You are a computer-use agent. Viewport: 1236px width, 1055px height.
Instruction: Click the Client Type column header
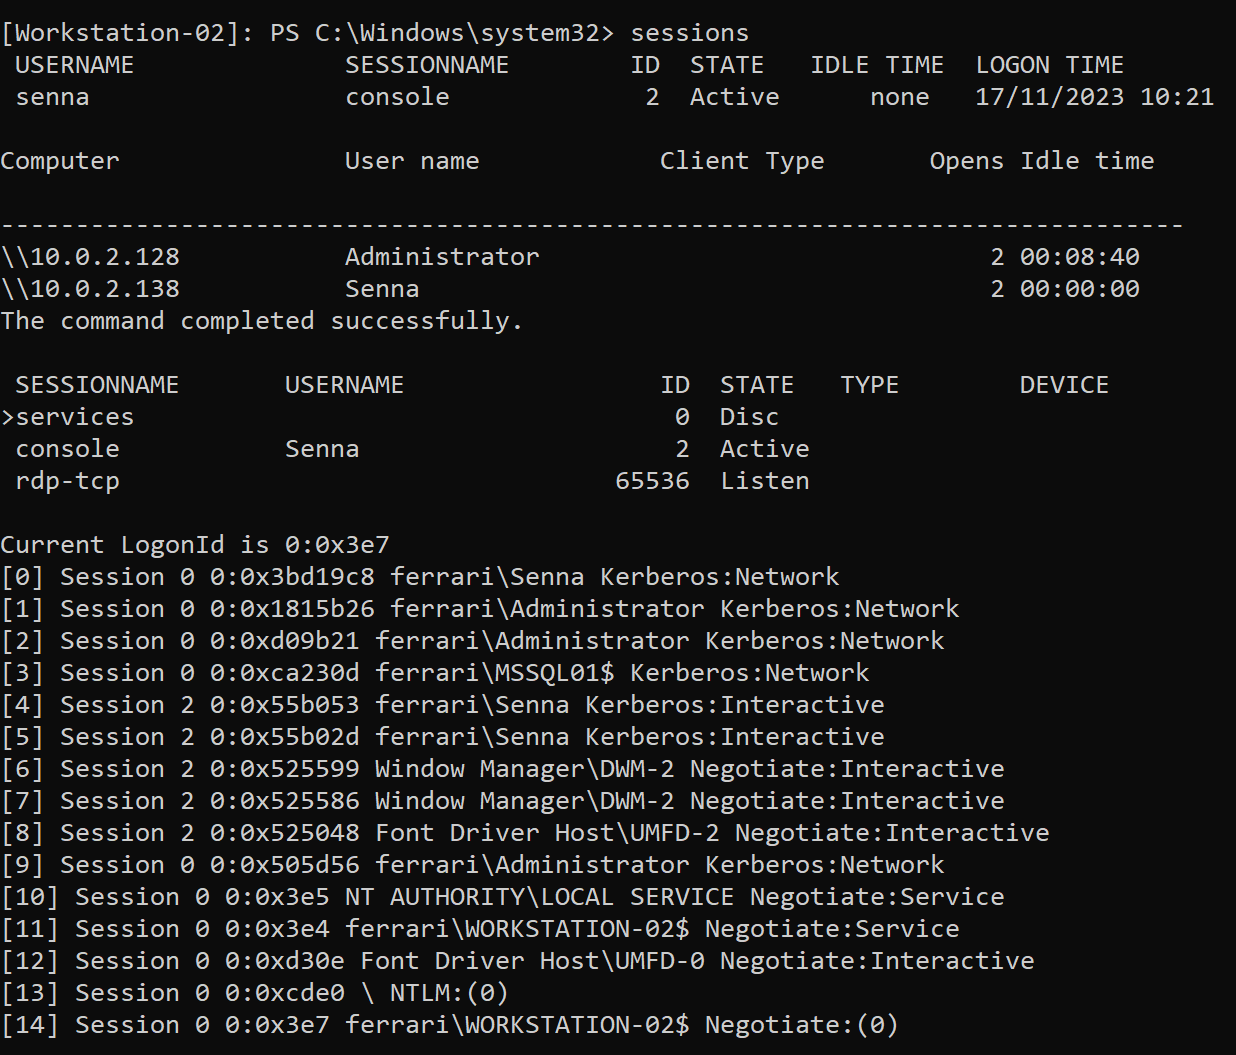coord(741,161)
